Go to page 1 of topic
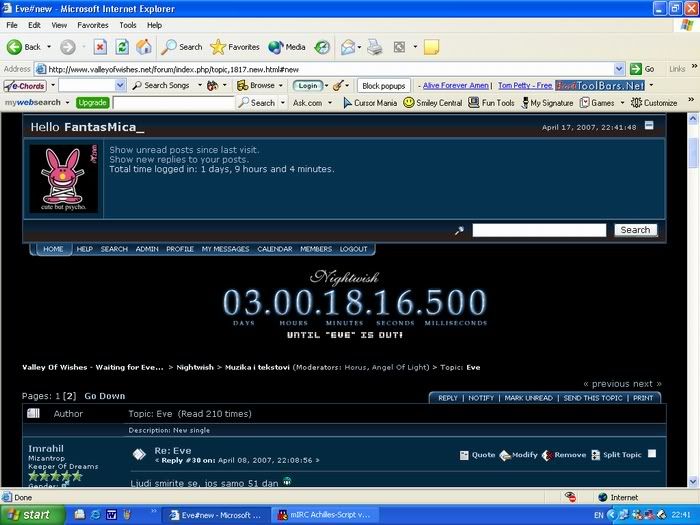700x525 pixels. pos(58,396)
